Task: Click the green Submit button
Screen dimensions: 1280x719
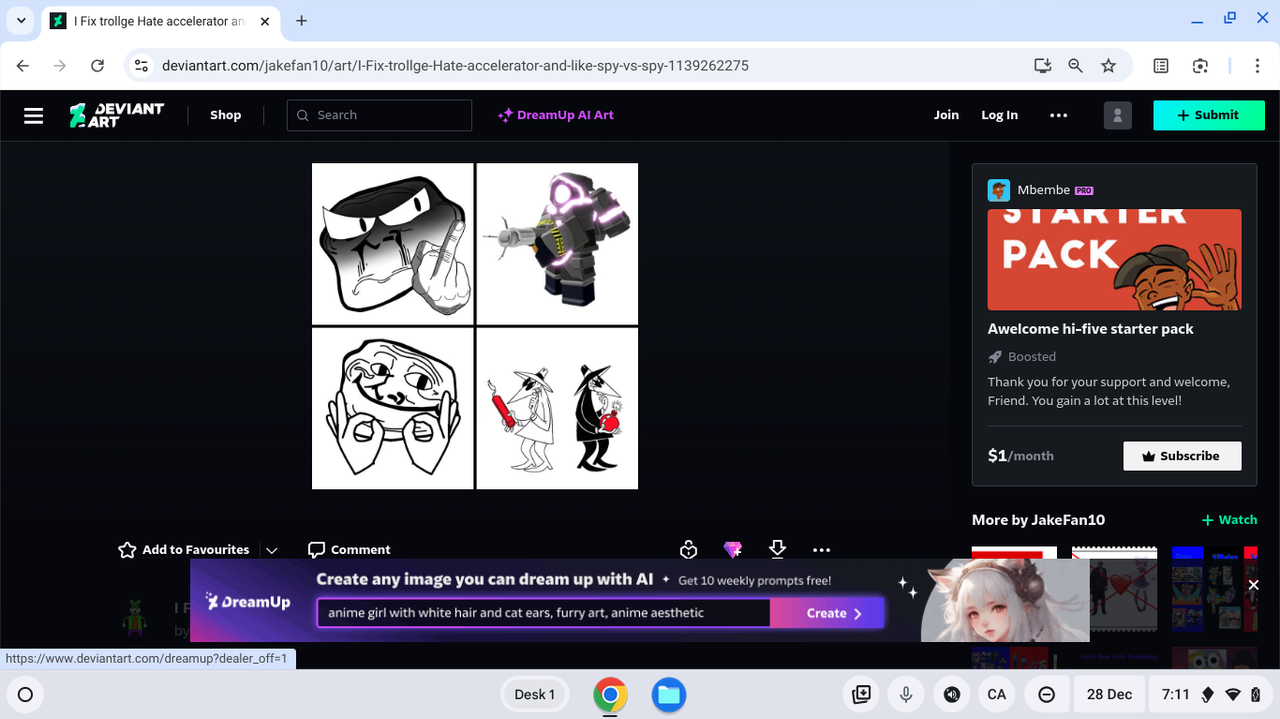Action: (1209, 115)
